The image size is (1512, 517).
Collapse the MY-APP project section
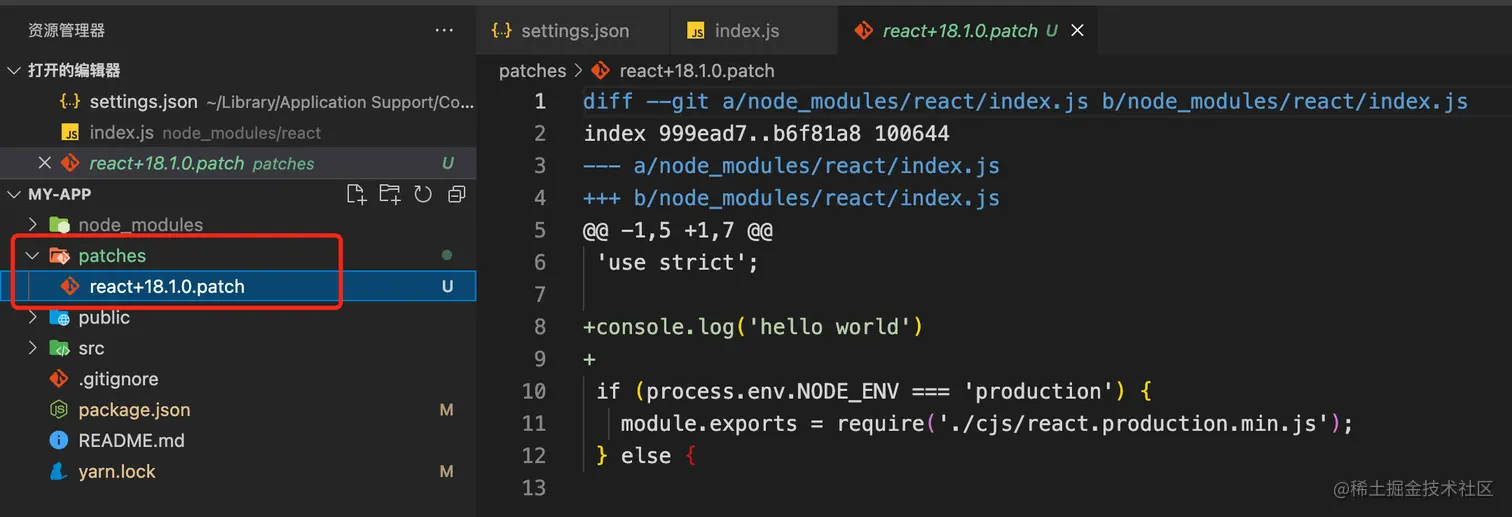click(14, 194)
